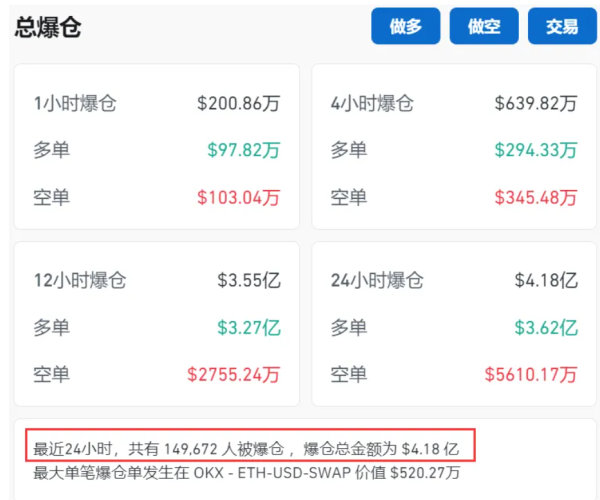Image resolution: width=600 pixels, height=500 pixels.
Task: Select the 多单 label in 4小时爆仓 card
Action: tap(349, 150)
